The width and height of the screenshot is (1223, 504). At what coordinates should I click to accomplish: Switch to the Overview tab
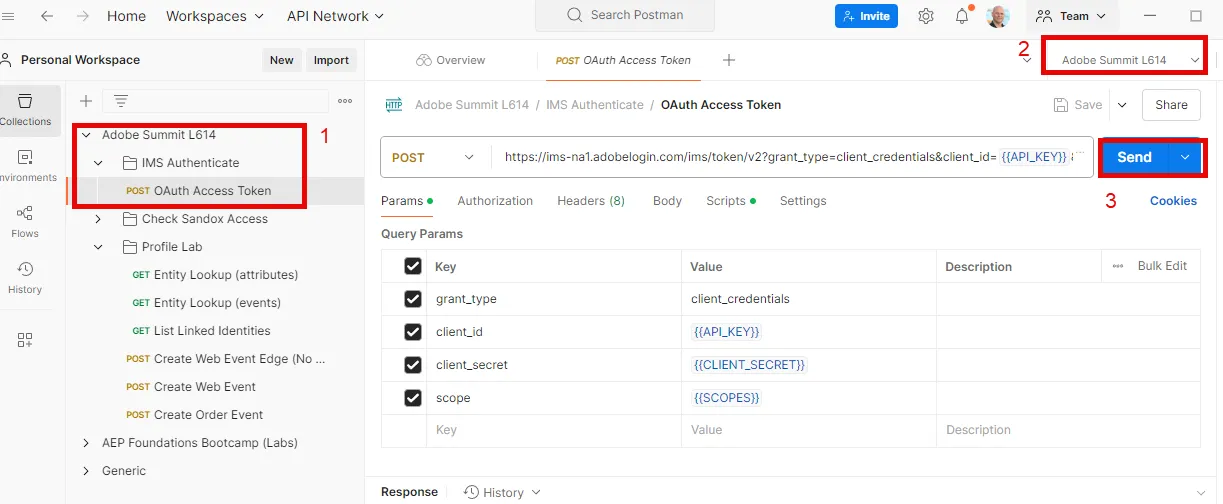pyautogui.click(x=451, y=60)
